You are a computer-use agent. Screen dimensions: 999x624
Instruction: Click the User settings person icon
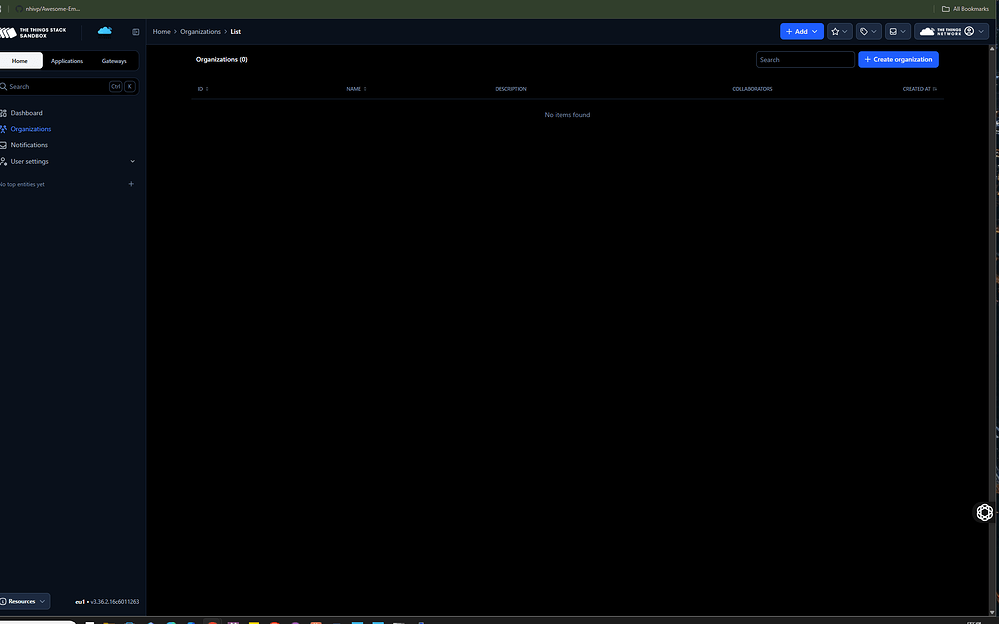point(4,162)
